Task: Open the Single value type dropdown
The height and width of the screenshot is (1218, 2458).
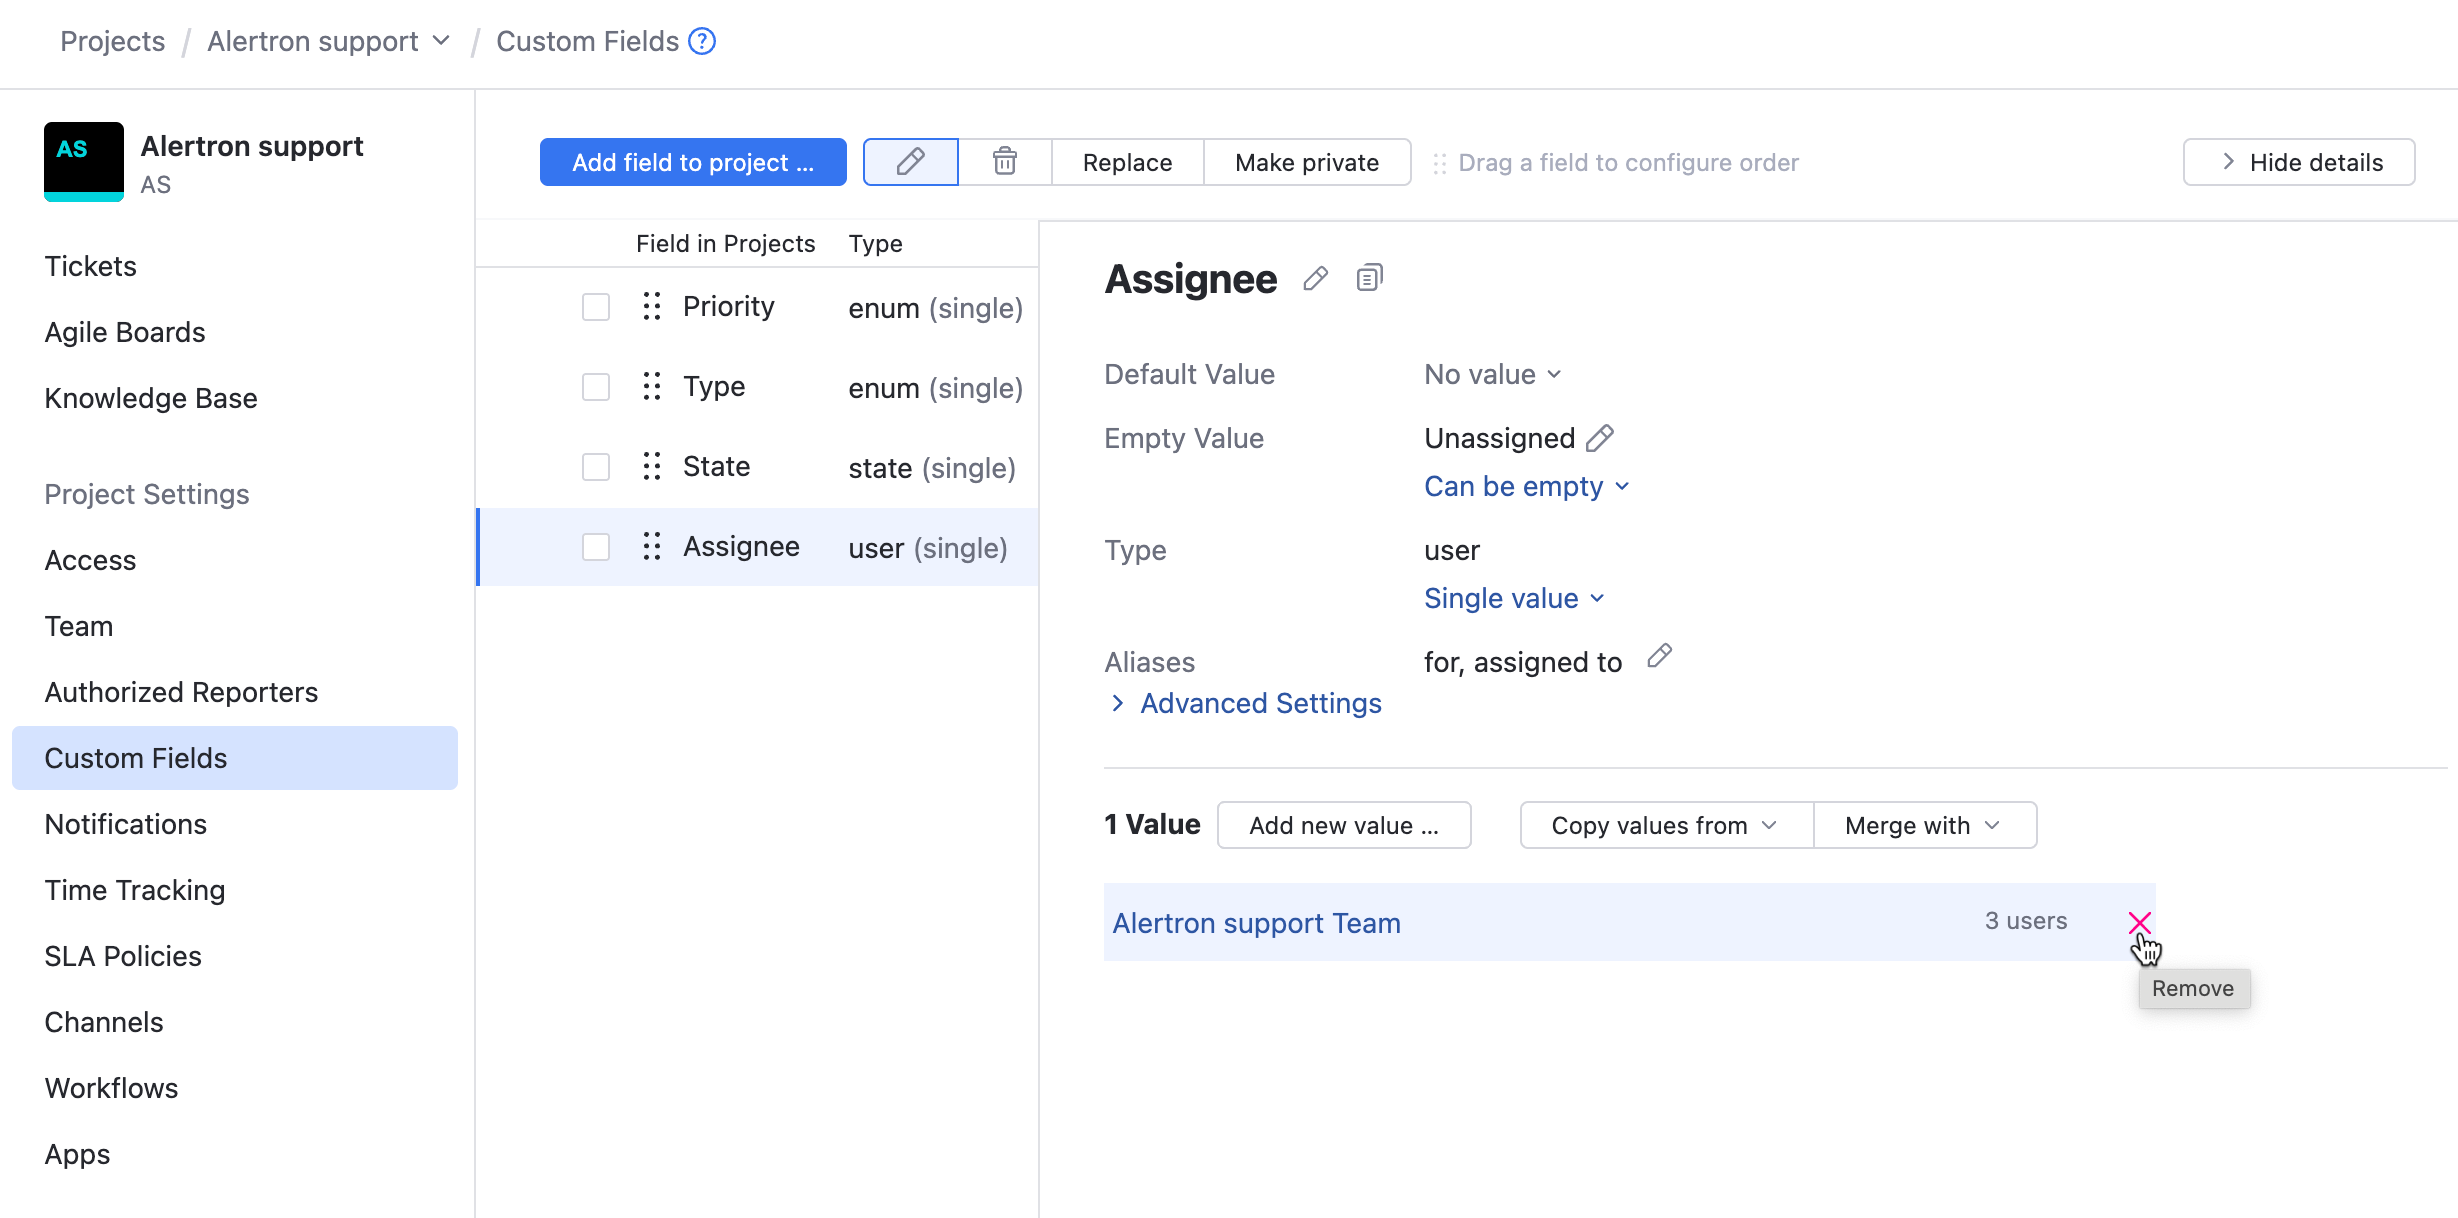Action: [1513, 597]
